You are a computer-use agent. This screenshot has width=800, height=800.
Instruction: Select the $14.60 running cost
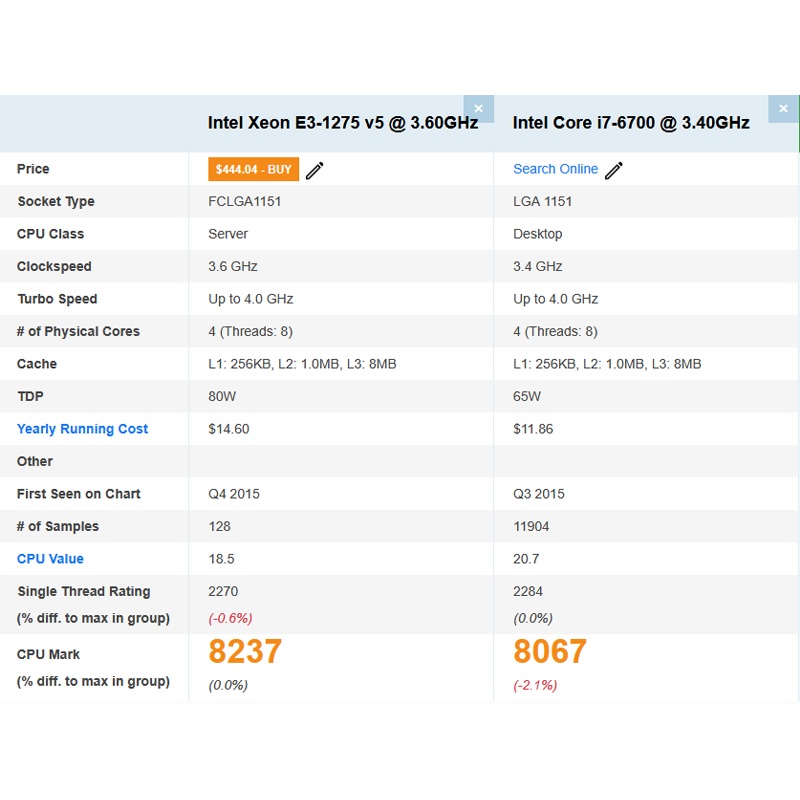pos(229,429)
